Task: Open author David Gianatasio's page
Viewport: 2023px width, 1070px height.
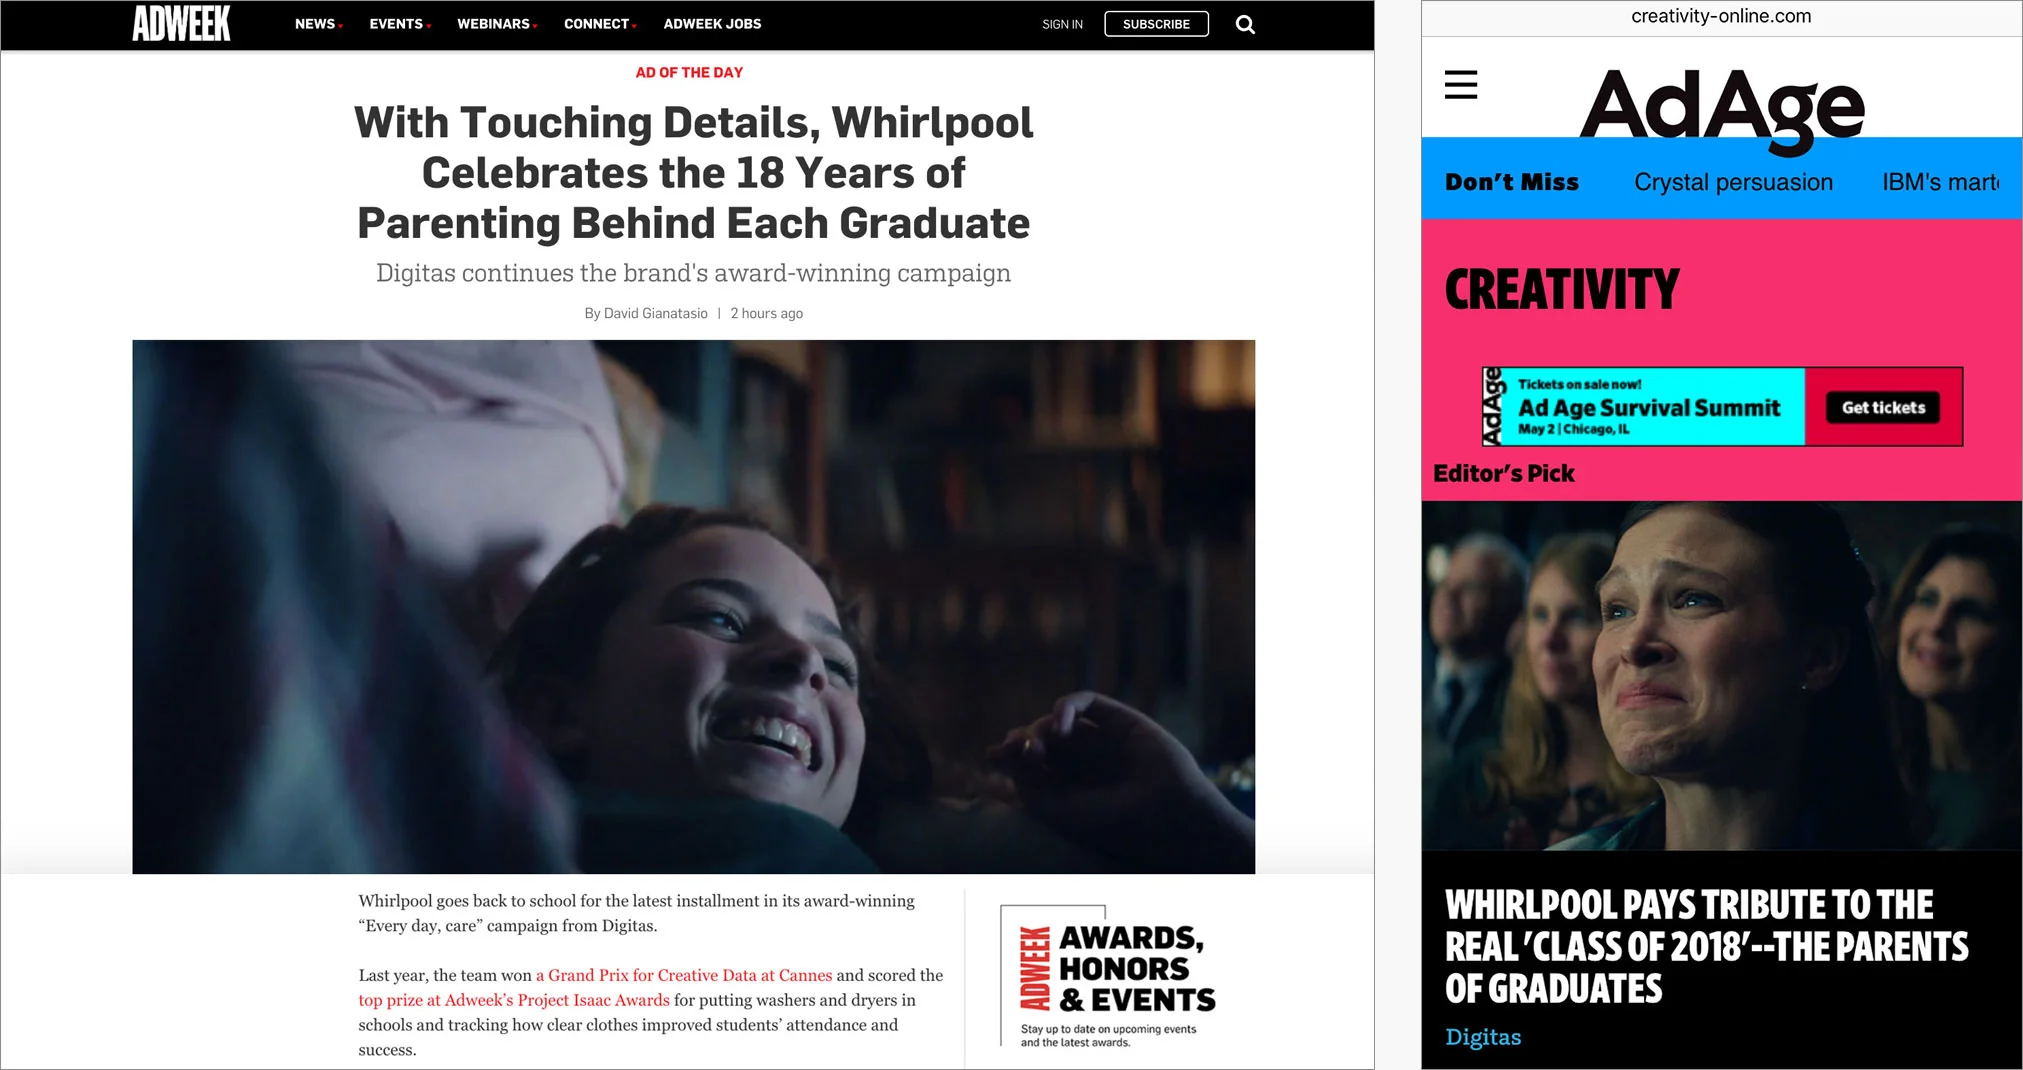Action: coord(655,313)
